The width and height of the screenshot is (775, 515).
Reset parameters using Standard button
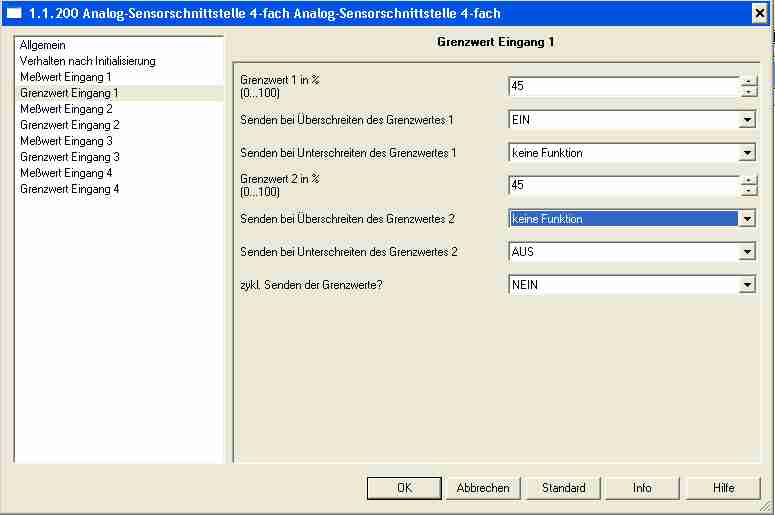coord(563,488)
